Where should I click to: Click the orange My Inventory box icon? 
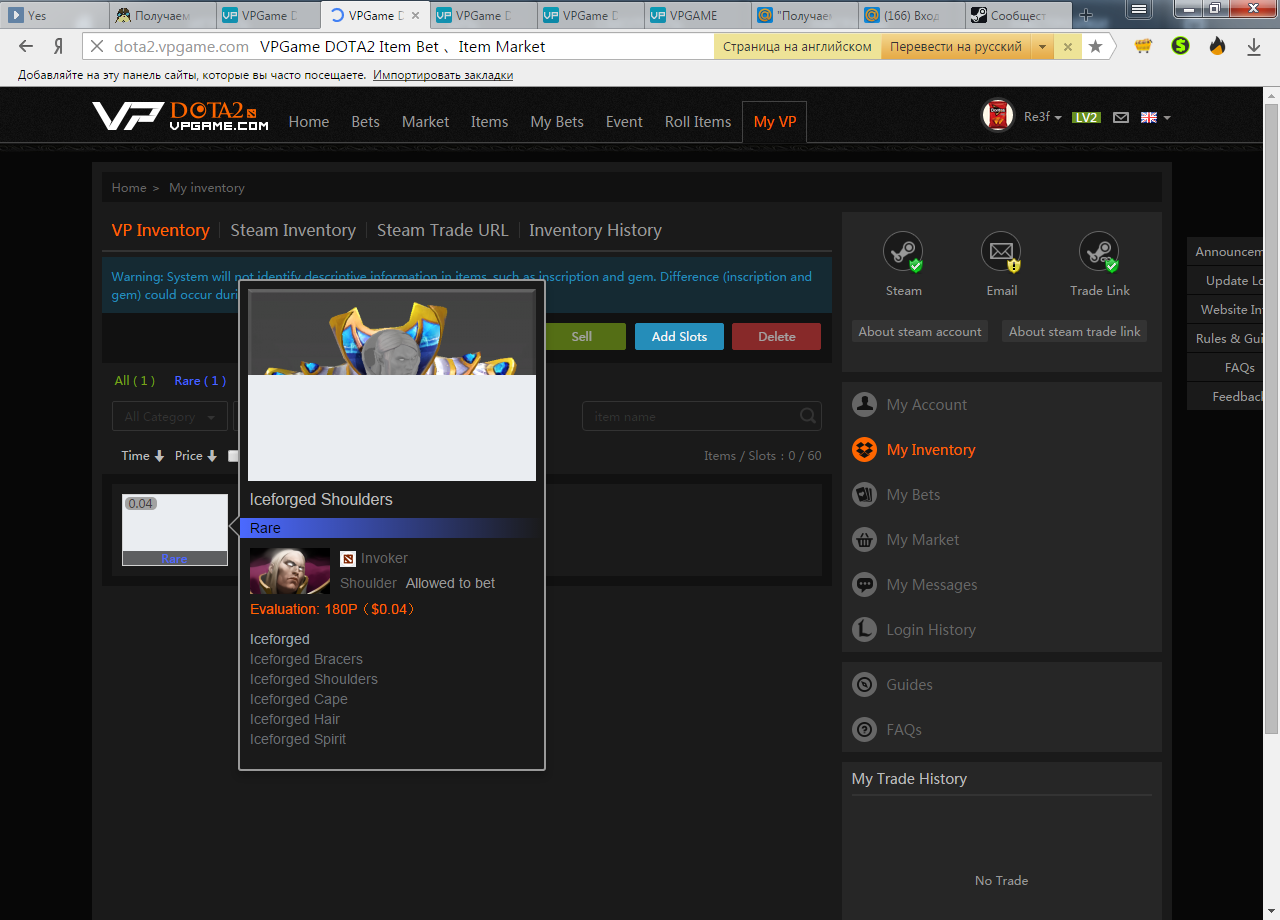point(864,450)
